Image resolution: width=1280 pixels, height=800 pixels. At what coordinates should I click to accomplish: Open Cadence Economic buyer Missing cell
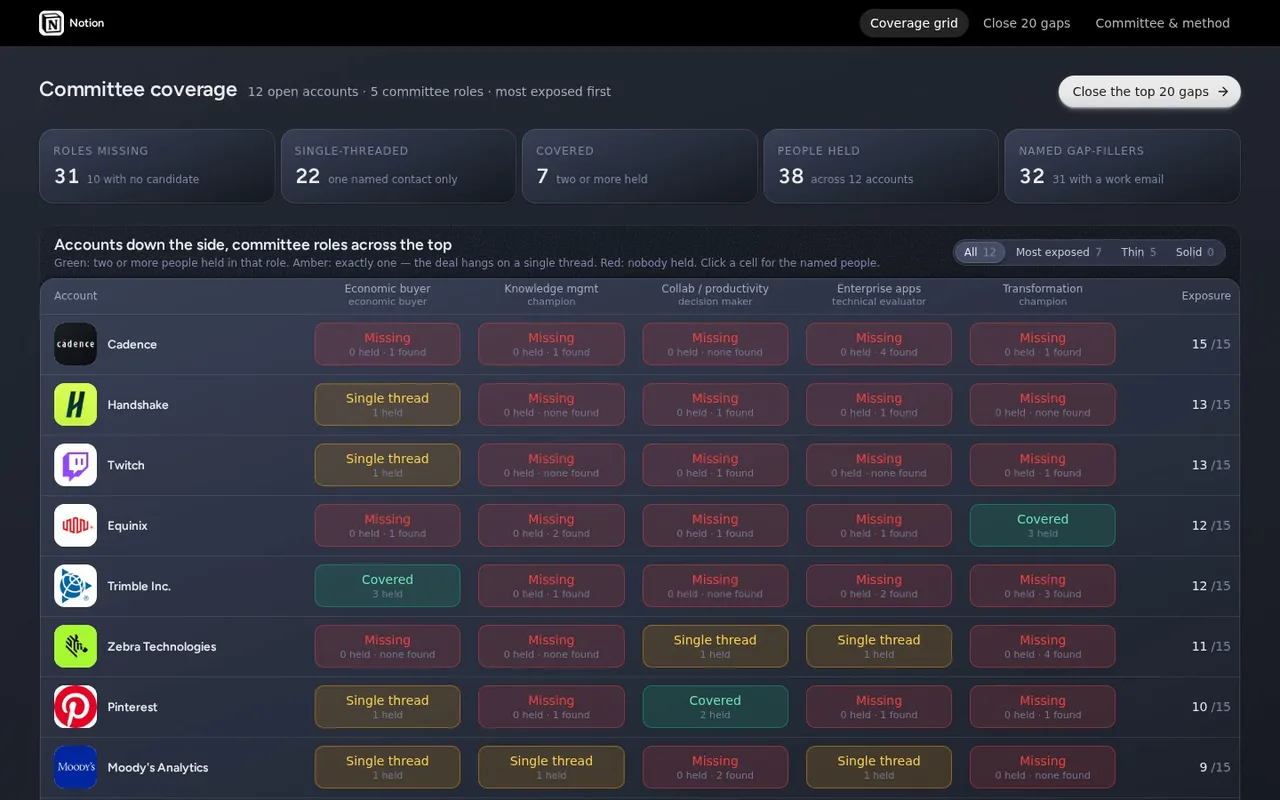(x=388, y=344)
